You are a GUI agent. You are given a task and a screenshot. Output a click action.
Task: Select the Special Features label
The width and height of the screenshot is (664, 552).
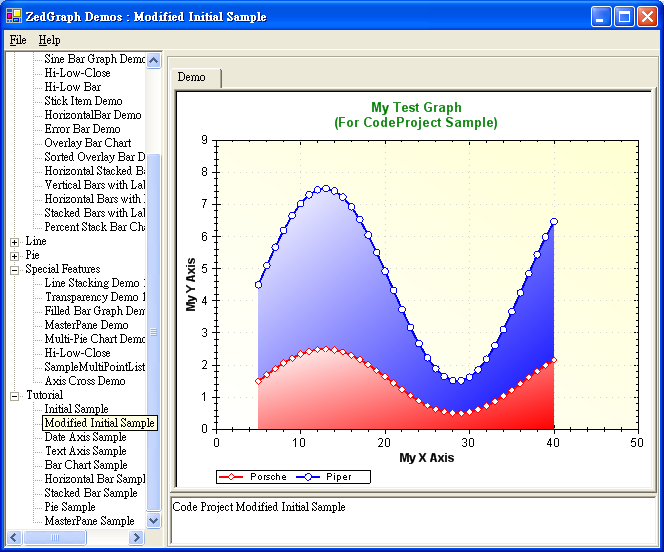(63, 269)
